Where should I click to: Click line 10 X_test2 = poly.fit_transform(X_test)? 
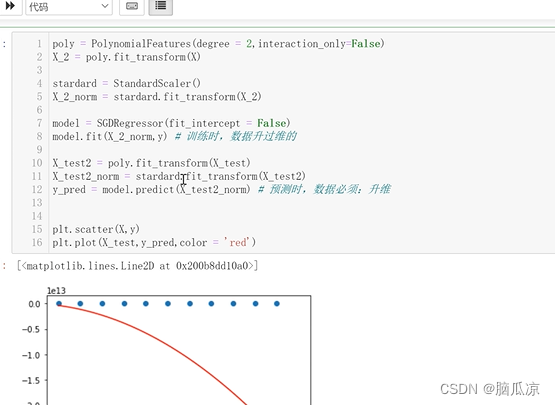click(151, 163)
